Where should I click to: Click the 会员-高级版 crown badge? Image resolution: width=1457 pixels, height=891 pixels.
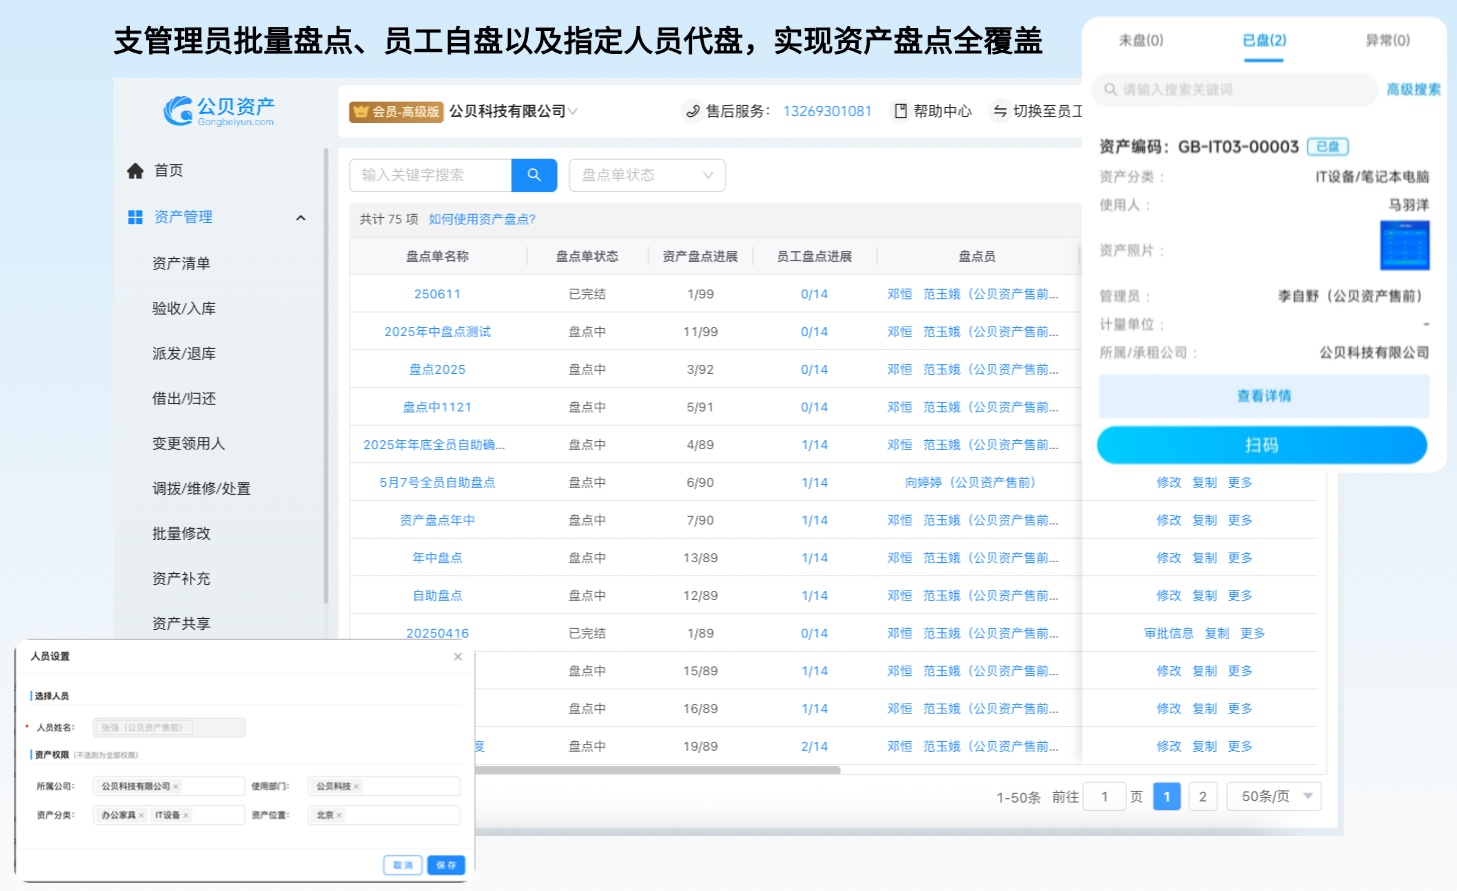point(395,112)
